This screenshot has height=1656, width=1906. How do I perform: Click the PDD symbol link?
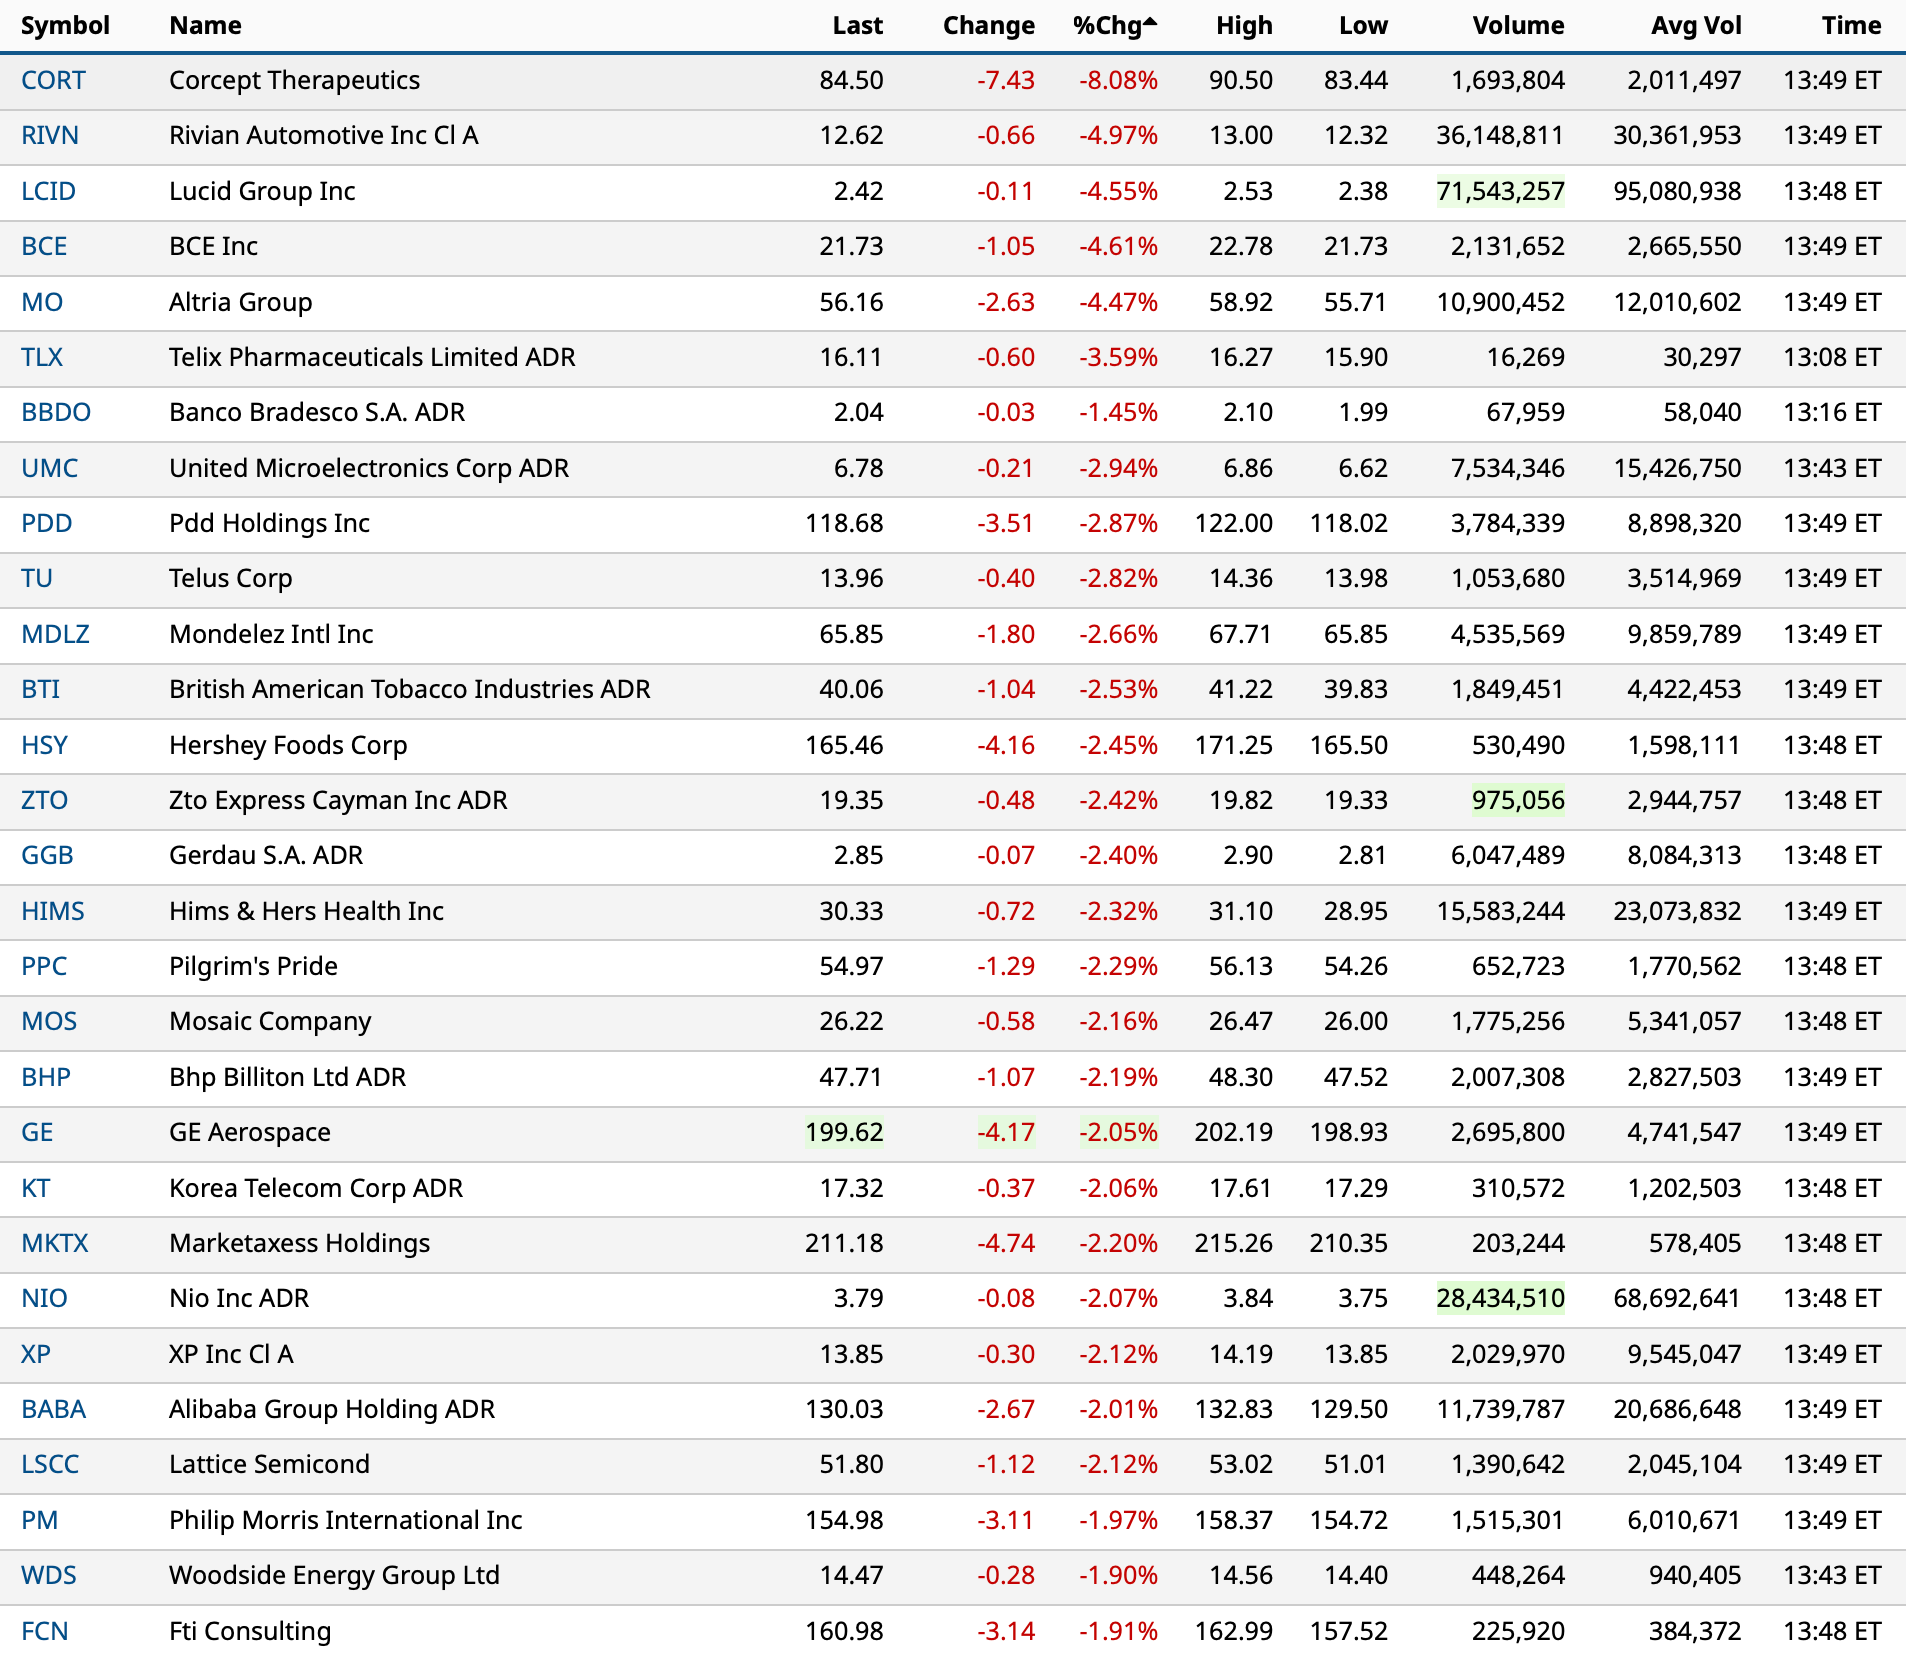(47, 523)
